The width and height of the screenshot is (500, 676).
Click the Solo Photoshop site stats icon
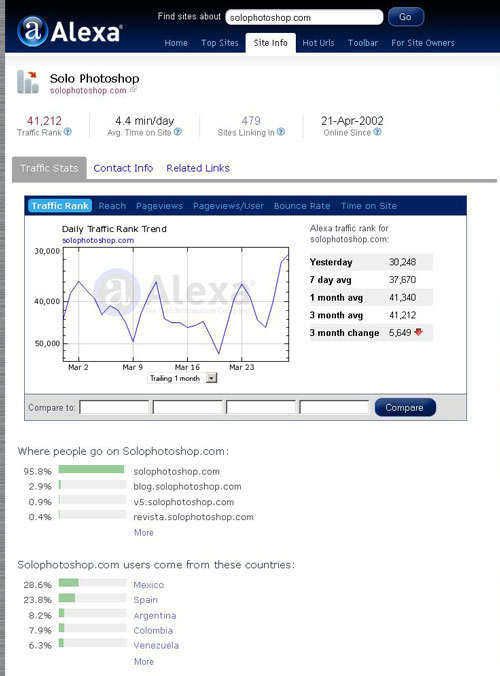[28, 81]
